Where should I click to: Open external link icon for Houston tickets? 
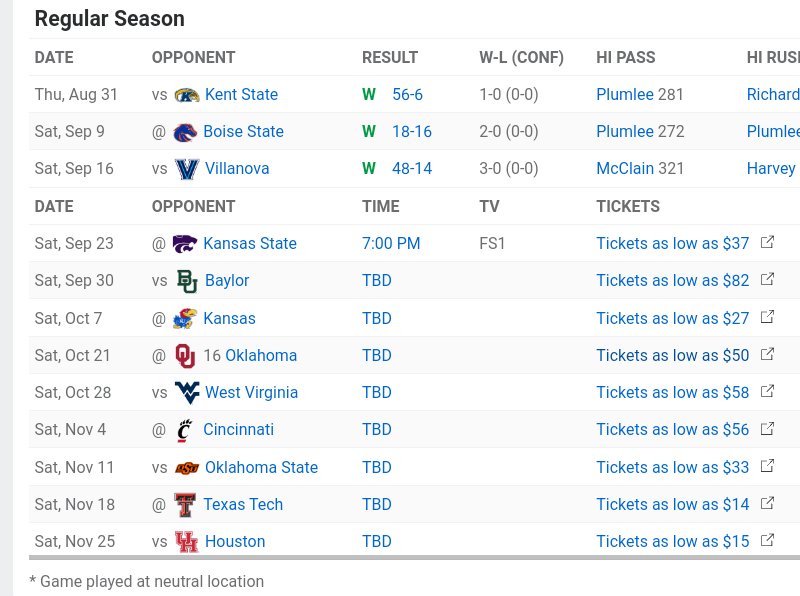click(x=767, y=541)
